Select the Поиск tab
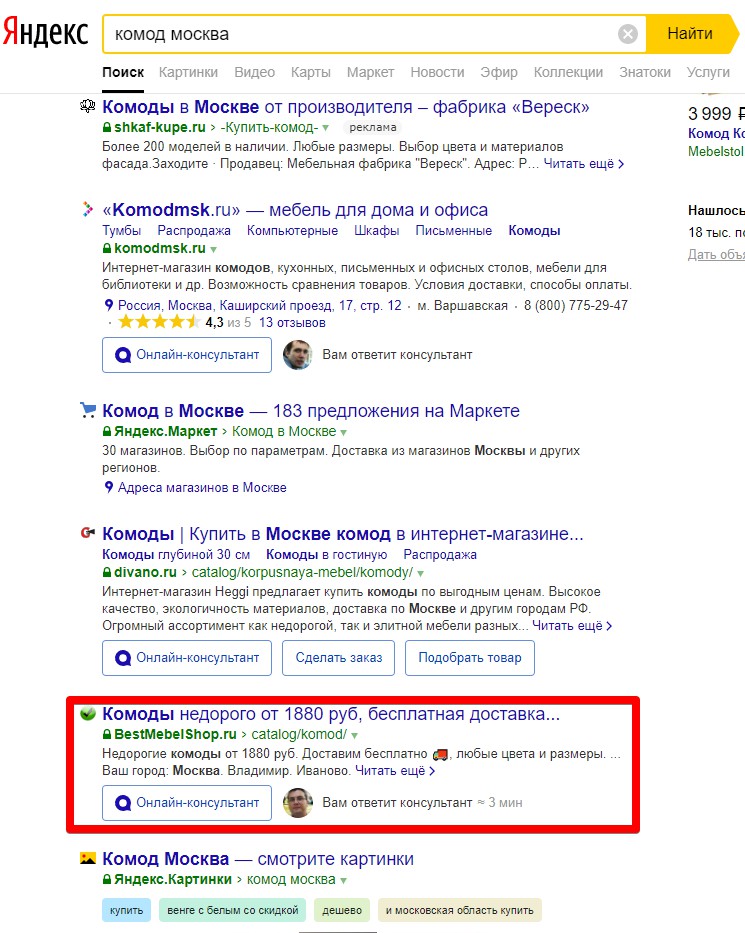The height and width of the screenshot is (933, 745). [123, 72]
